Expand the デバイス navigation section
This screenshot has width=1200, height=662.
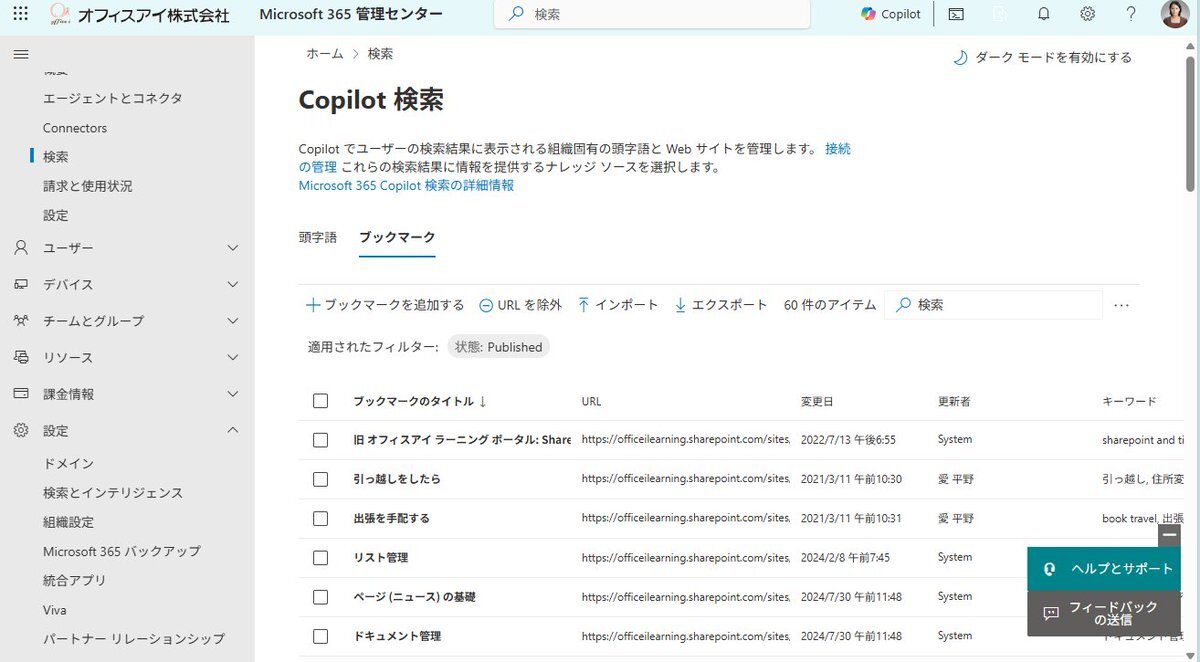pyautogui.click(x=127, y=285)
